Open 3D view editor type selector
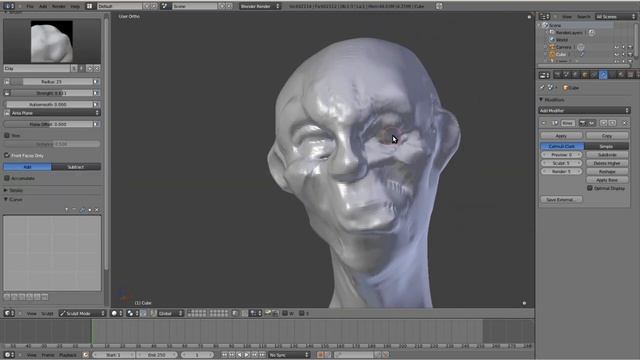The image size is (640, 360). 9,313
